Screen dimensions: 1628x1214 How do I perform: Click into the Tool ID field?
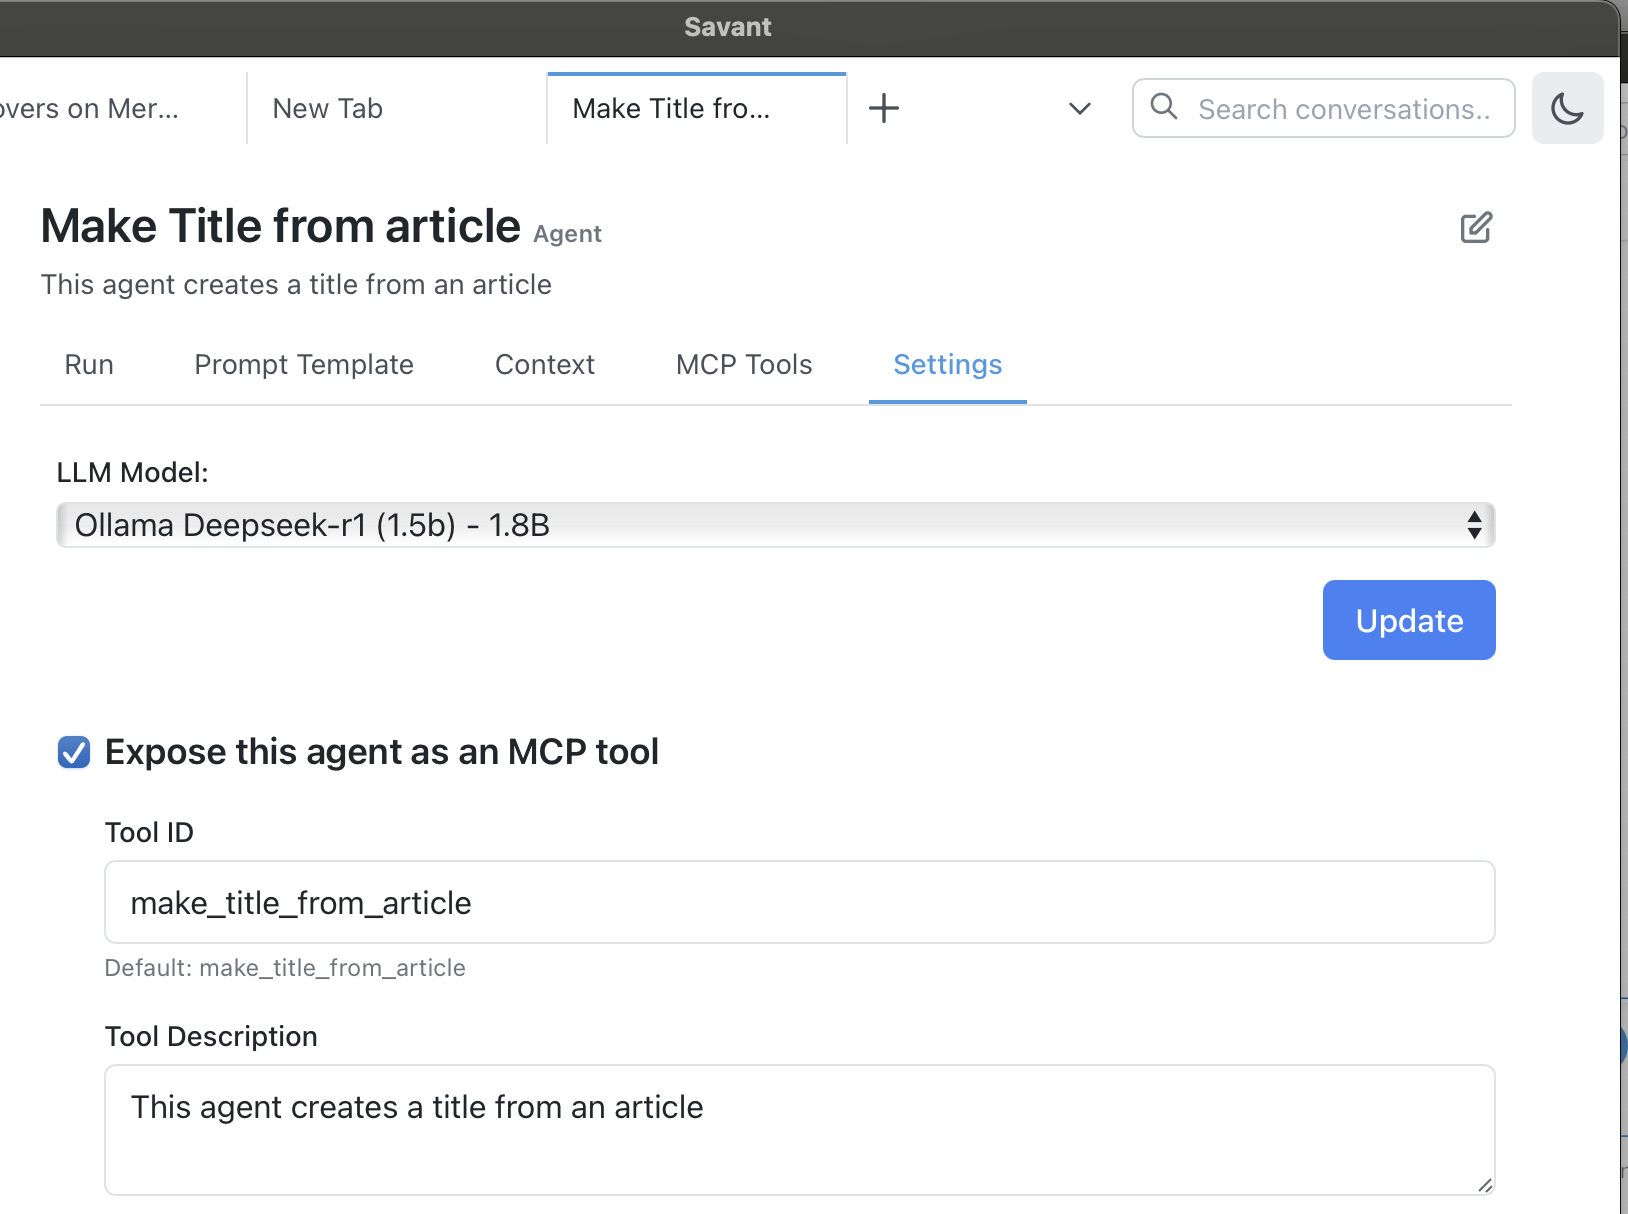tap(799, 903)
